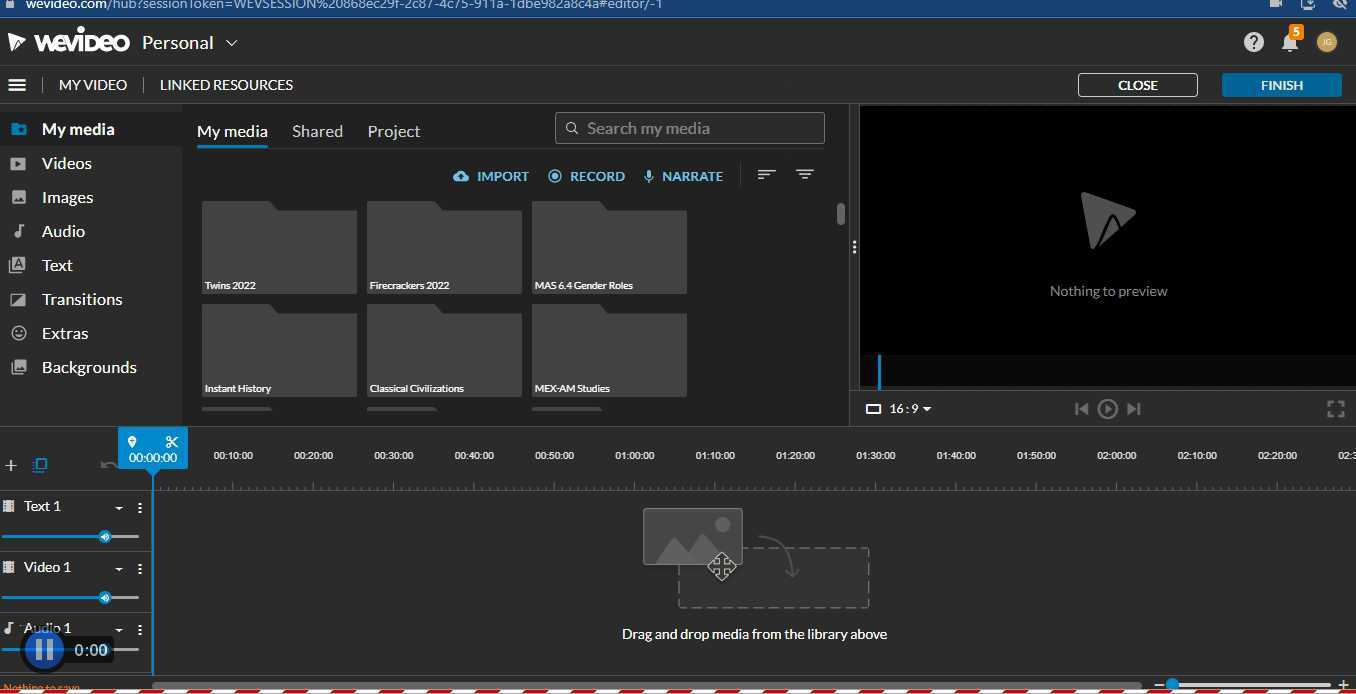This screenshot has height=694, width=1356.
Task: Click the FINISH button
Action: (1281, 85)
